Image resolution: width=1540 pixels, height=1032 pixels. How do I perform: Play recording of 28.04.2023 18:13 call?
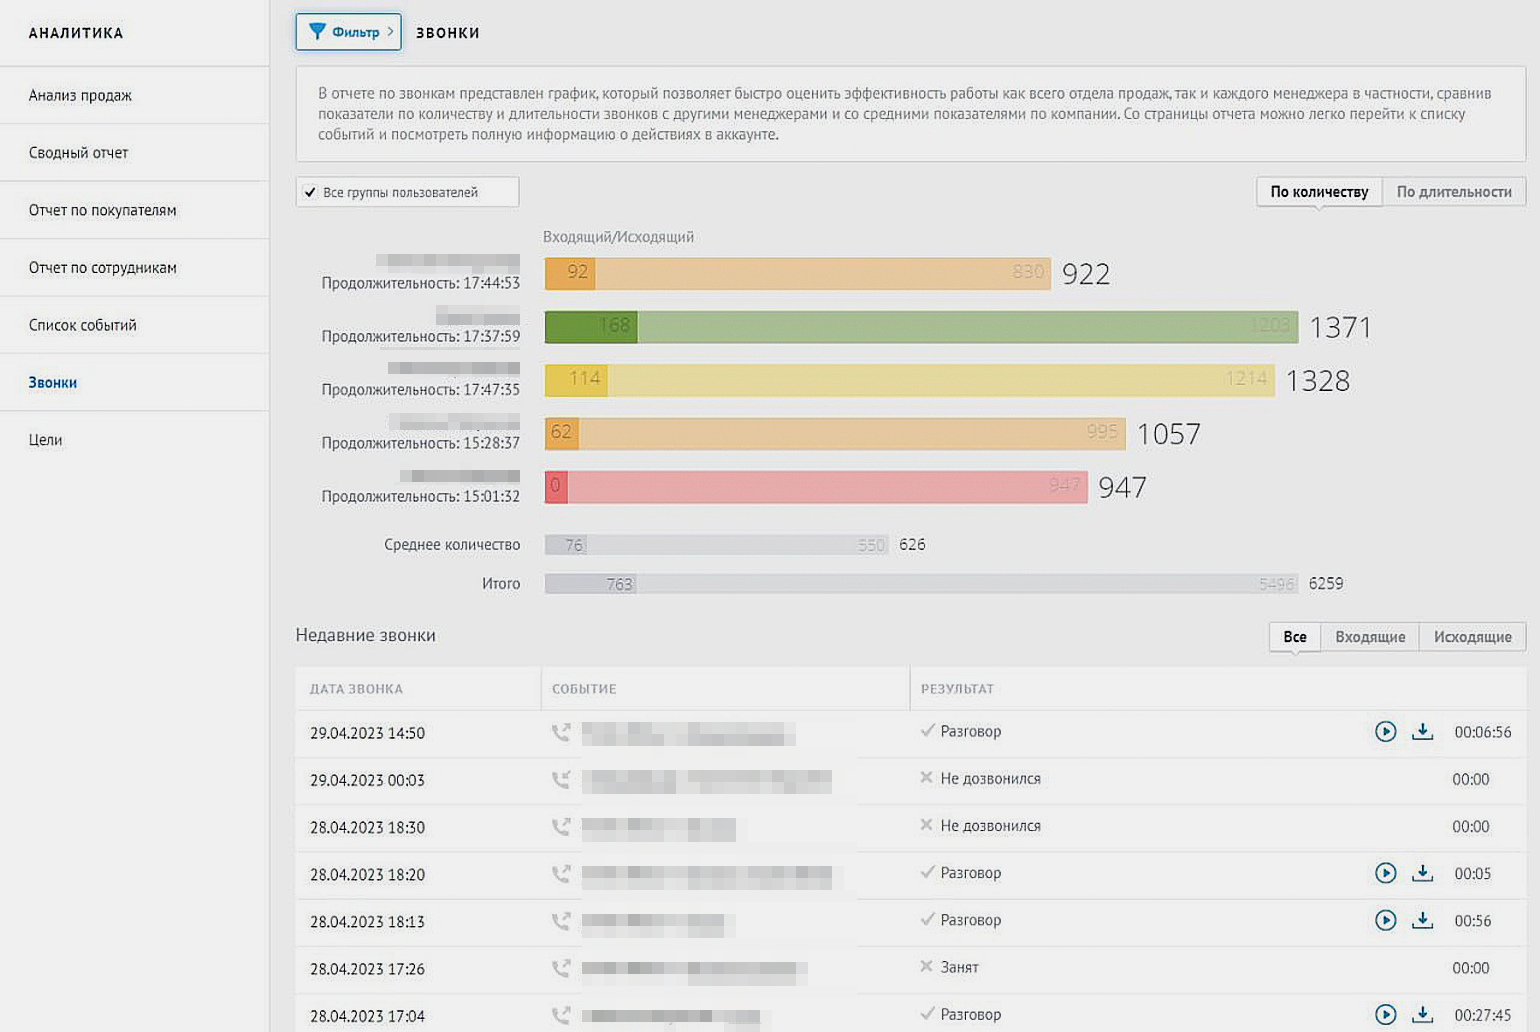pos(1385,920)
